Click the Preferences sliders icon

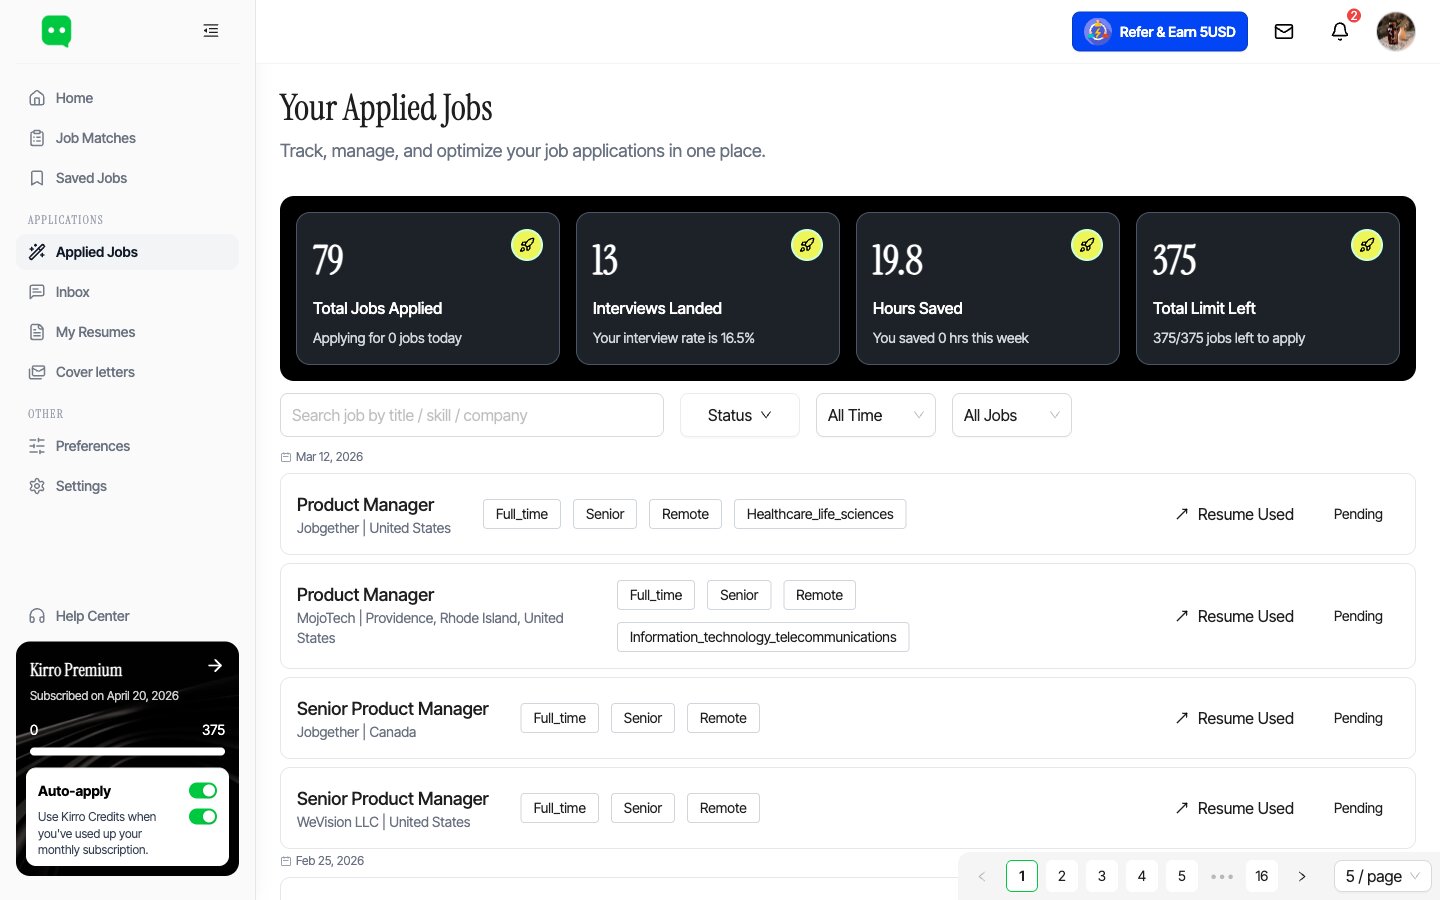(37, 446)
